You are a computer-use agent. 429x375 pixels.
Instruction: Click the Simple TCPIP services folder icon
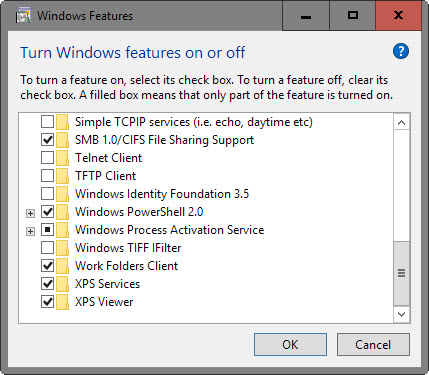pos(62,122)
